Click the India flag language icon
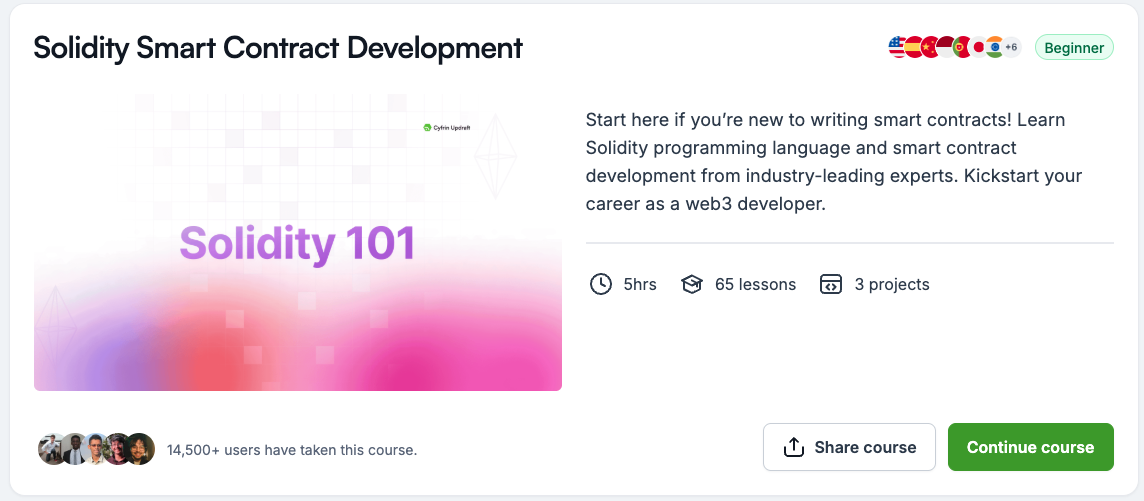This screenshot has height=501, width=1144. (x=994, y=47)
